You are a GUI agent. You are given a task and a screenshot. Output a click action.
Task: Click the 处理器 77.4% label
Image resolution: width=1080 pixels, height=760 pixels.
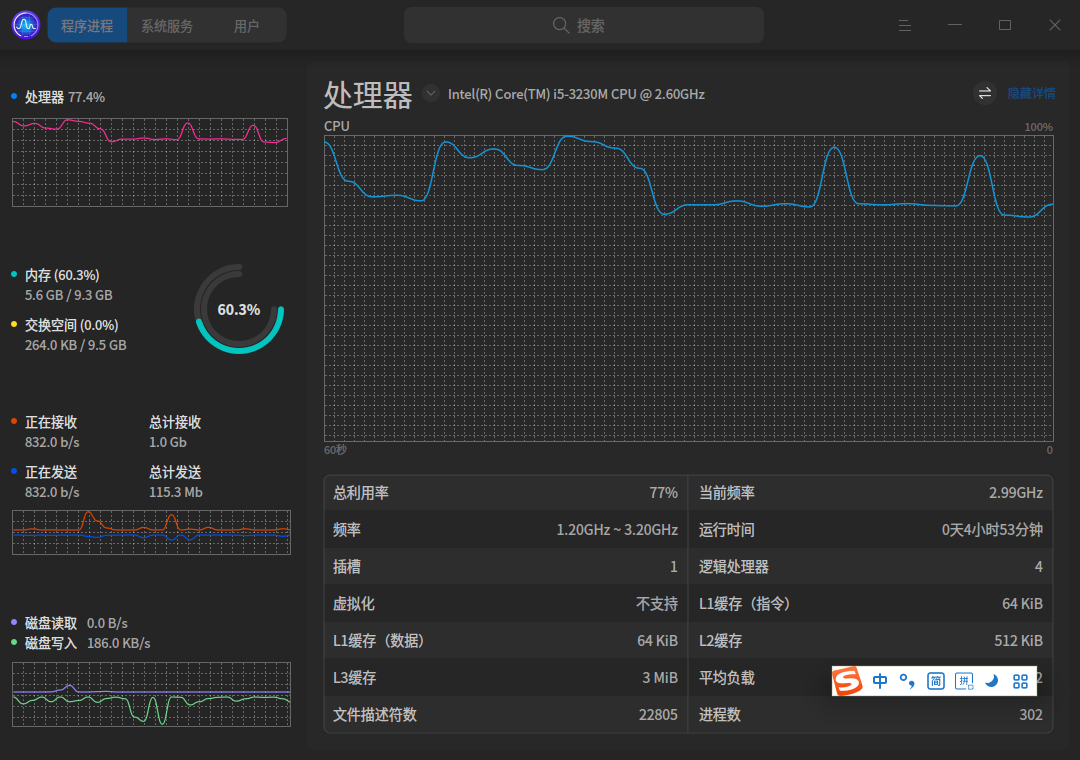[65, 97]
